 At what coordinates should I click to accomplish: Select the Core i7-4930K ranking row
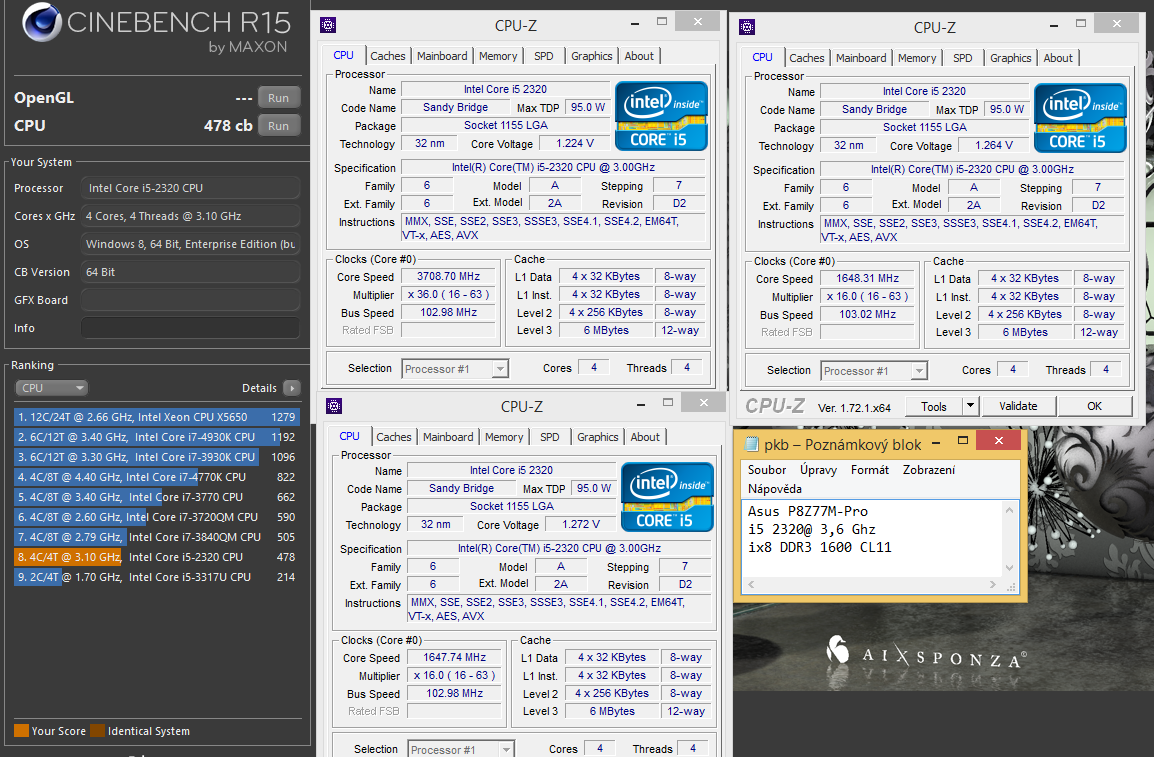click(x=157, y=437)
